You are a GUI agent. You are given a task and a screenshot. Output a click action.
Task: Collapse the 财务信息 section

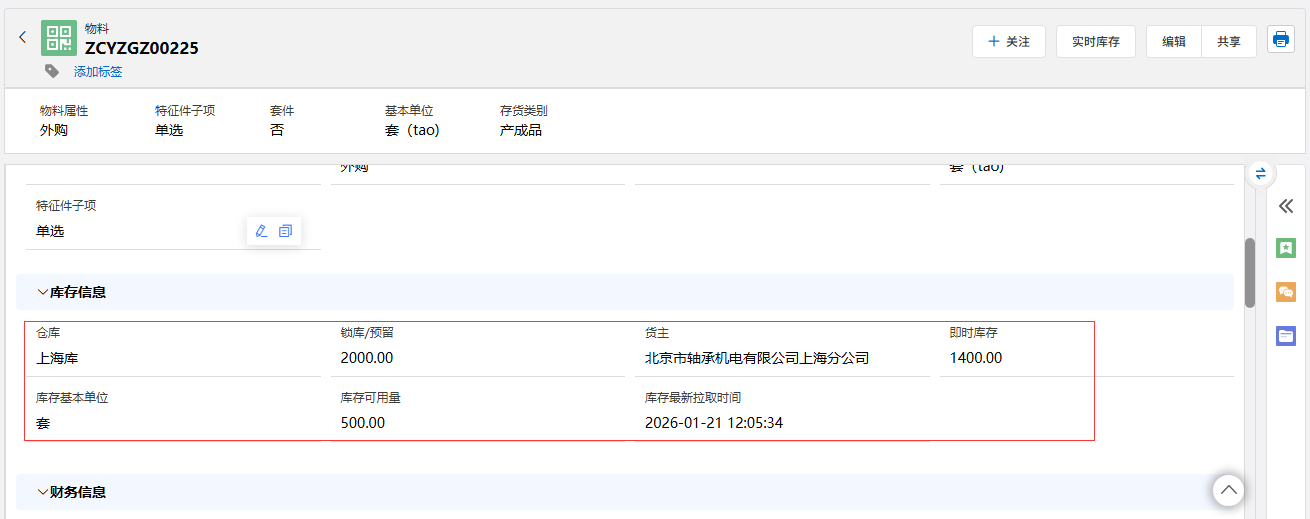43,492
